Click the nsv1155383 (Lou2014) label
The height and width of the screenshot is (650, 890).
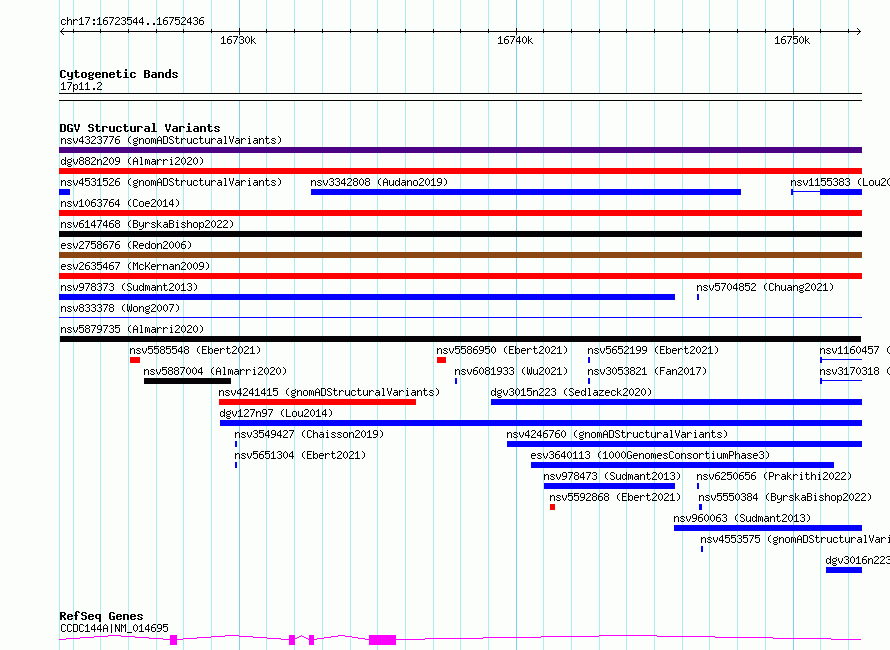[839, 182]
